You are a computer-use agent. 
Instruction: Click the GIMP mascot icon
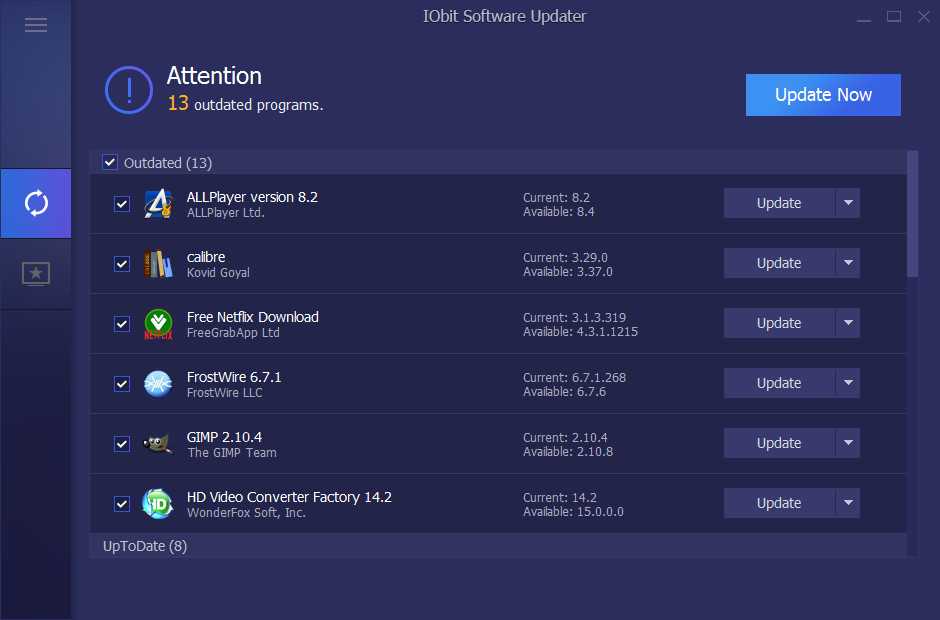[x=158, y=444]
